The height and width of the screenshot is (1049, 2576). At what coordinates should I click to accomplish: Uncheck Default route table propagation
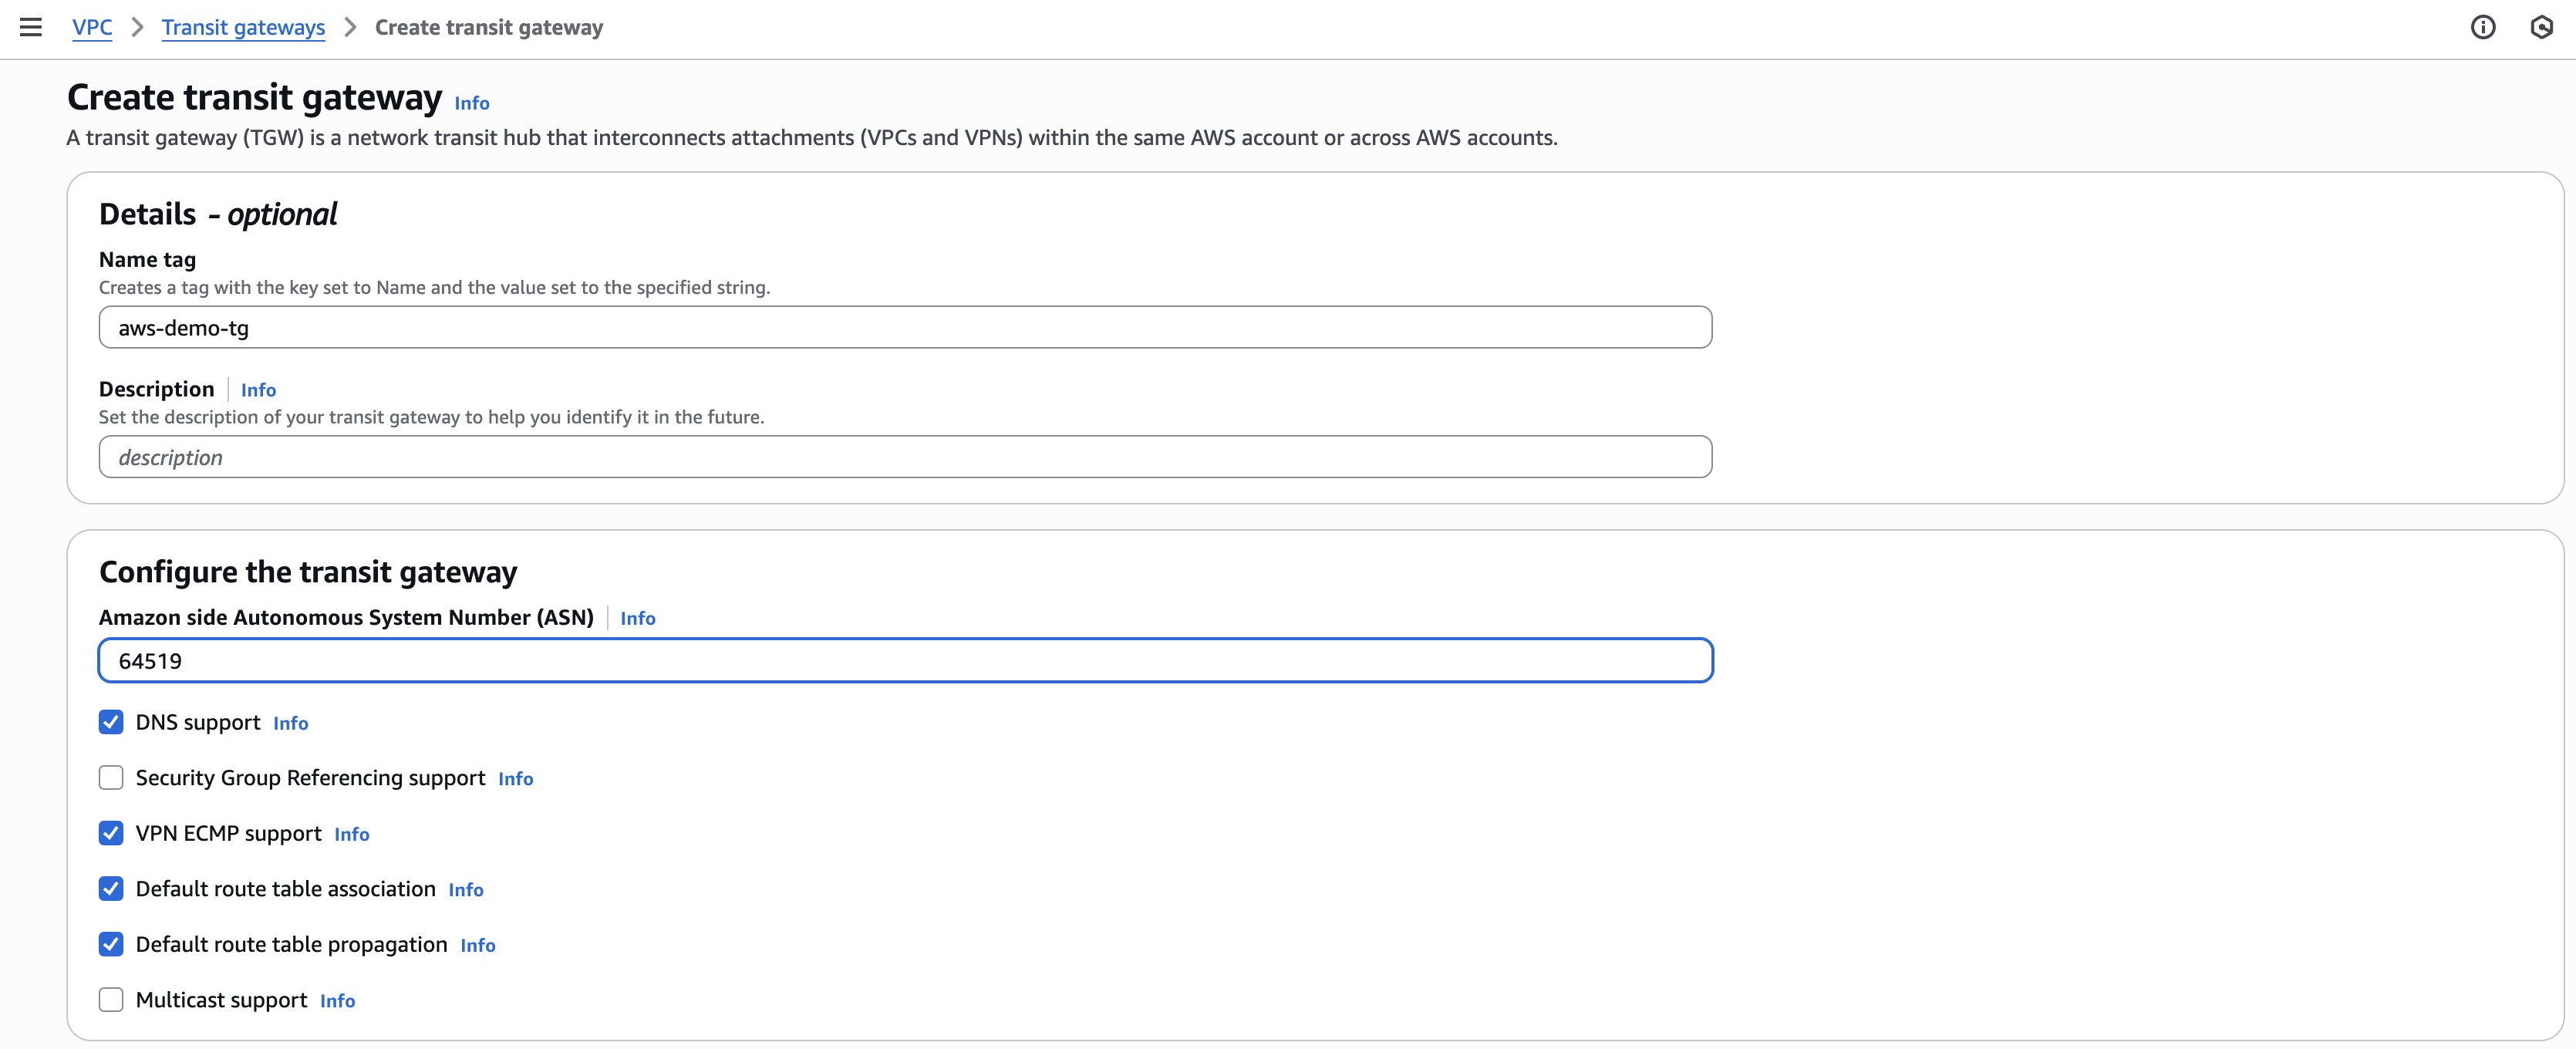(111, 944)
